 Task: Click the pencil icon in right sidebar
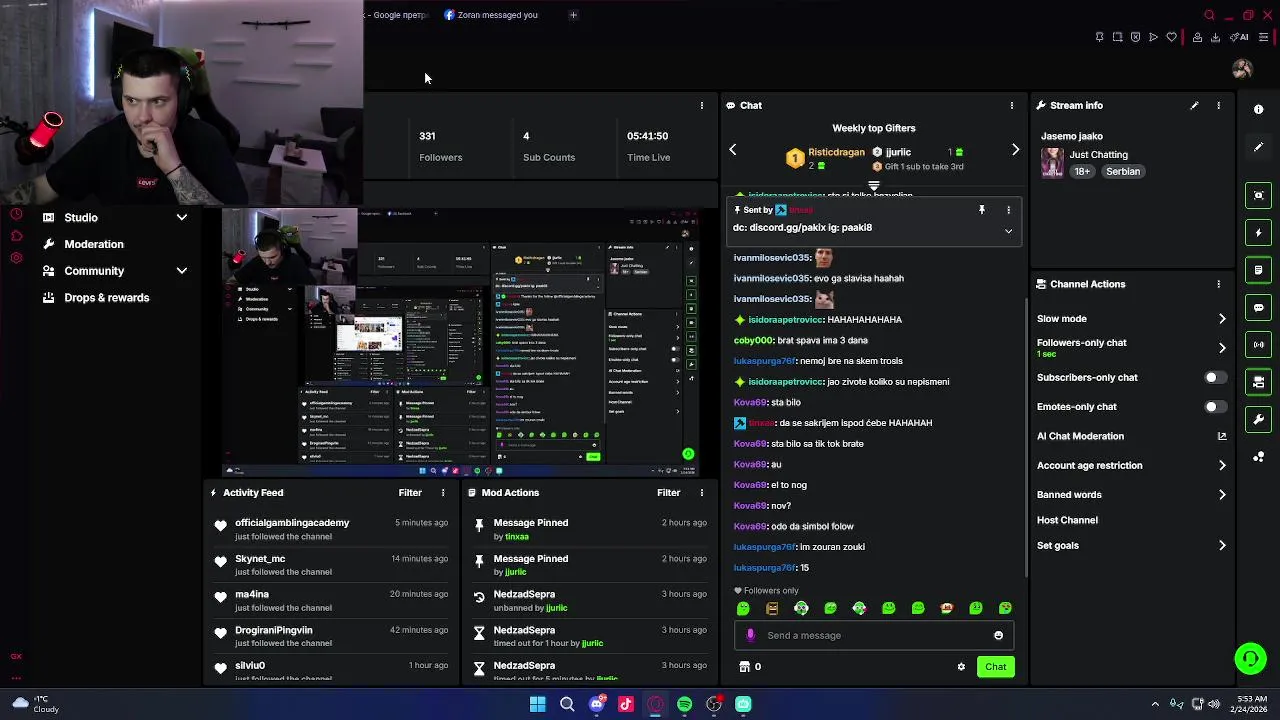tap(1259, 147)
